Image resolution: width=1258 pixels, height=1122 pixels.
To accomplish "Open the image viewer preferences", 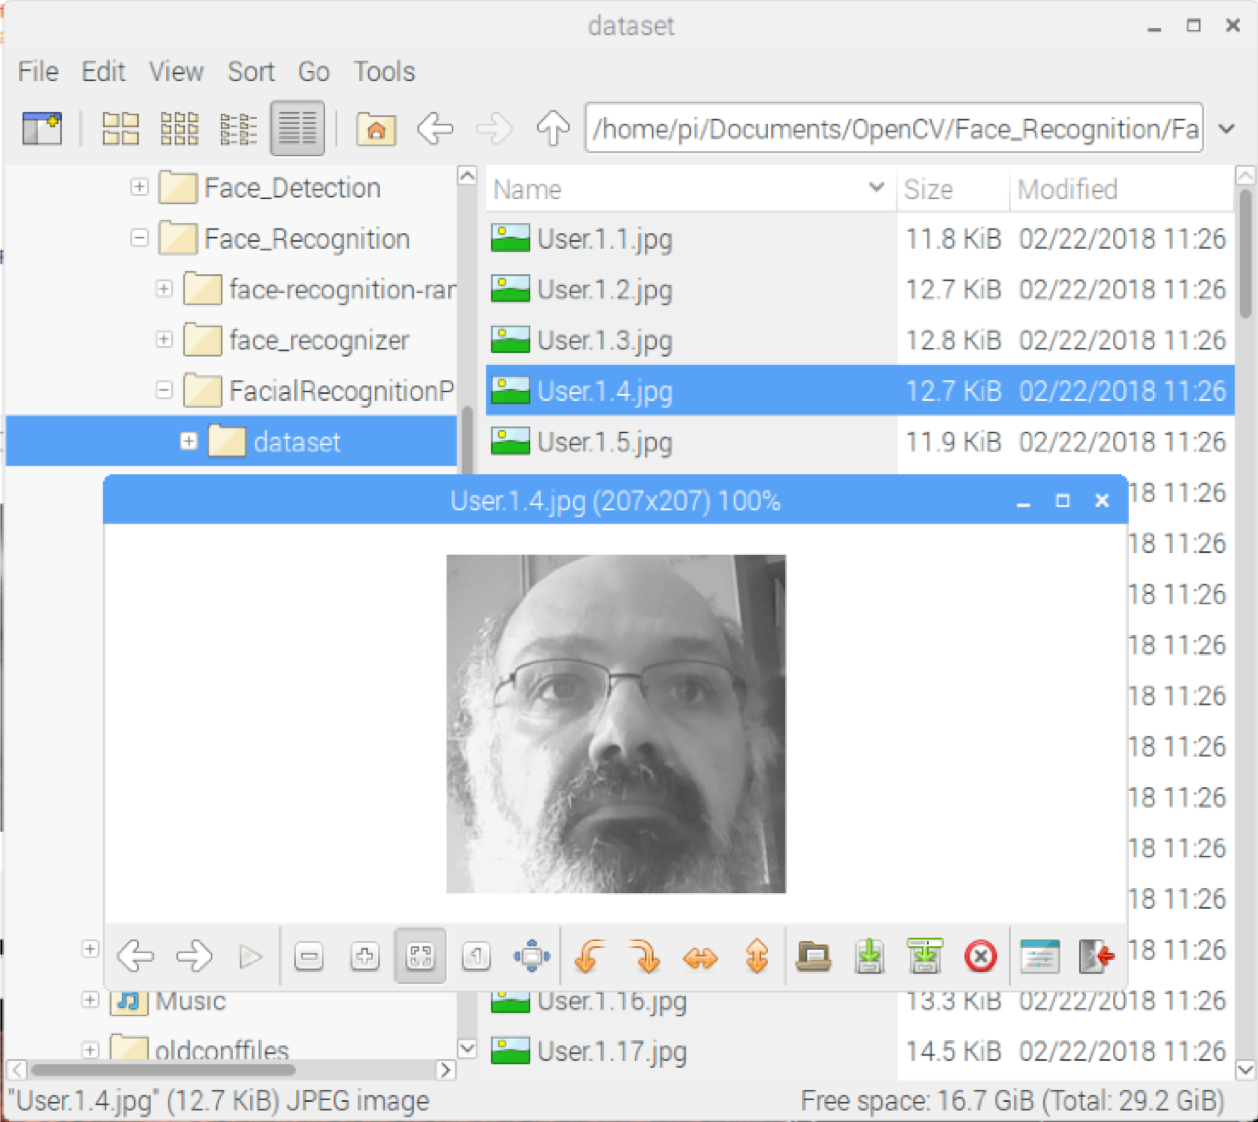I will (x=1039, y=956).
